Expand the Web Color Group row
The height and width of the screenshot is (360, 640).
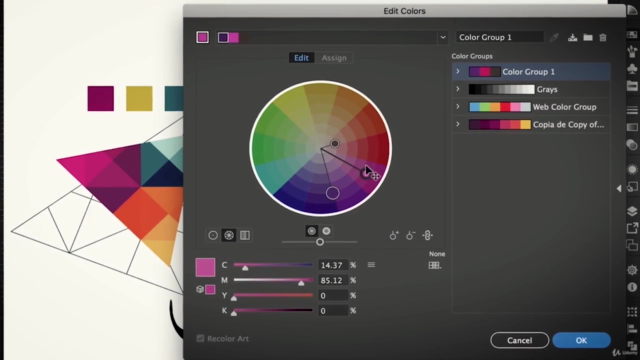tap(458, 107)
